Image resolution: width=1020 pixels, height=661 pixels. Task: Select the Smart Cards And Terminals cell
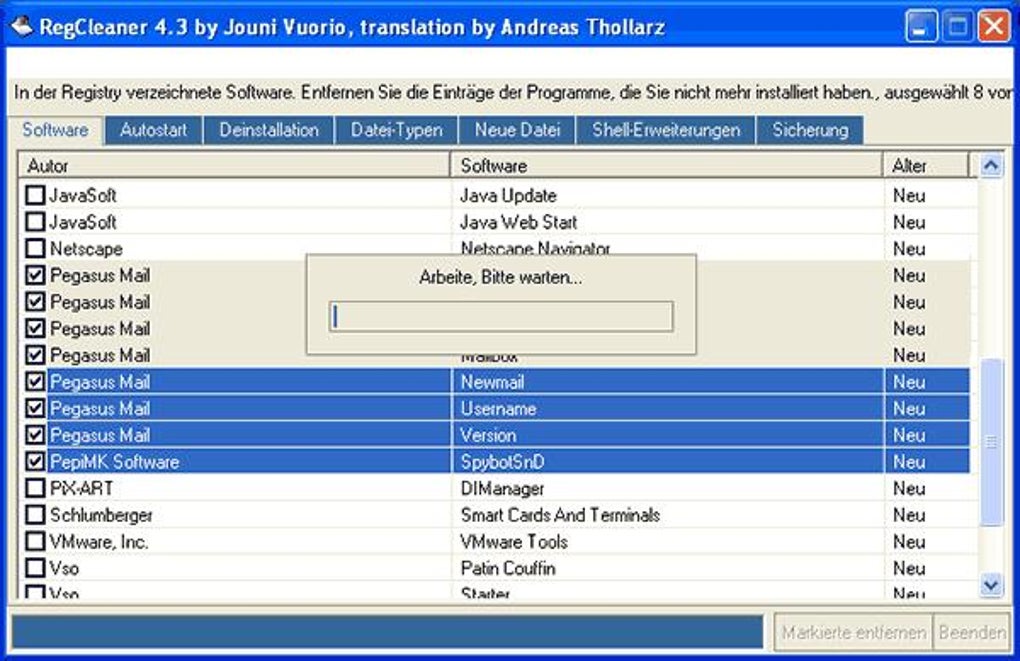[560, 515]
